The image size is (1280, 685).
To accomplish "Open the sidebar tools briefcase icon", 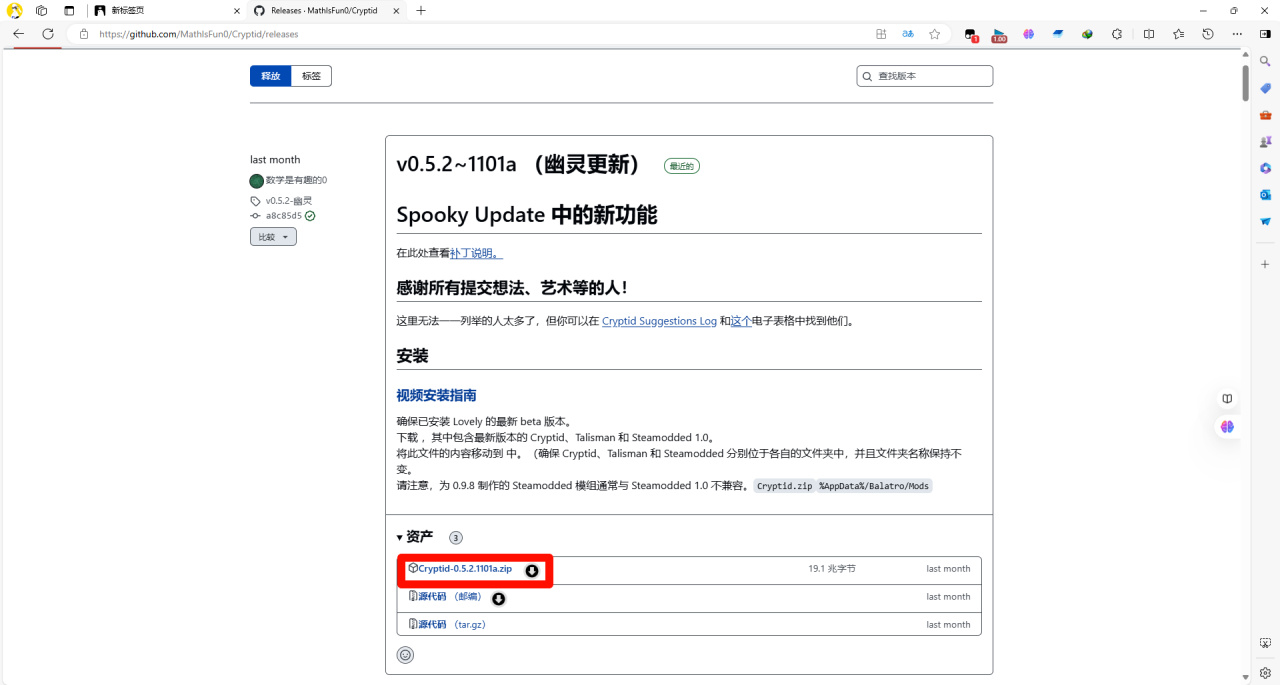I will pos(1265,115).
